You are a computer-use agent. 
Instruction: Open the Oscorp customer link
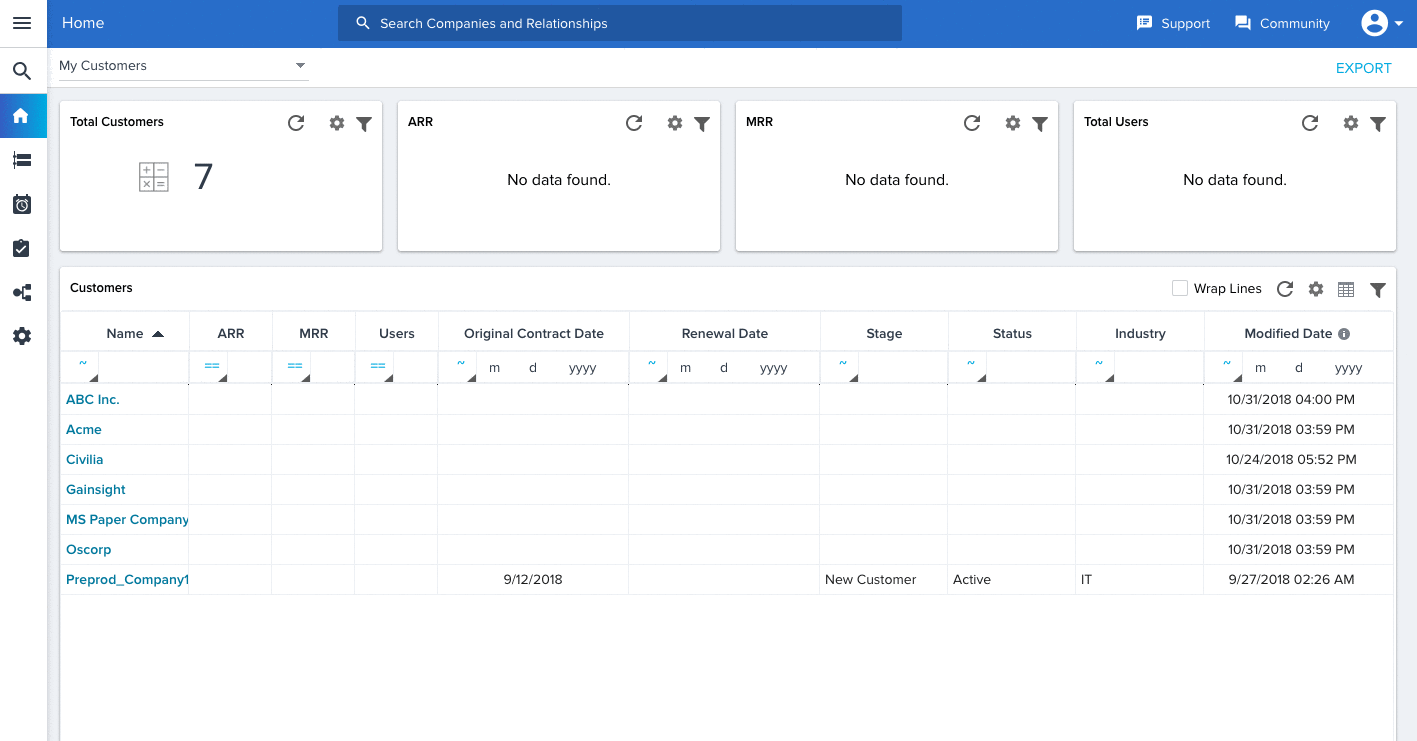89,549
